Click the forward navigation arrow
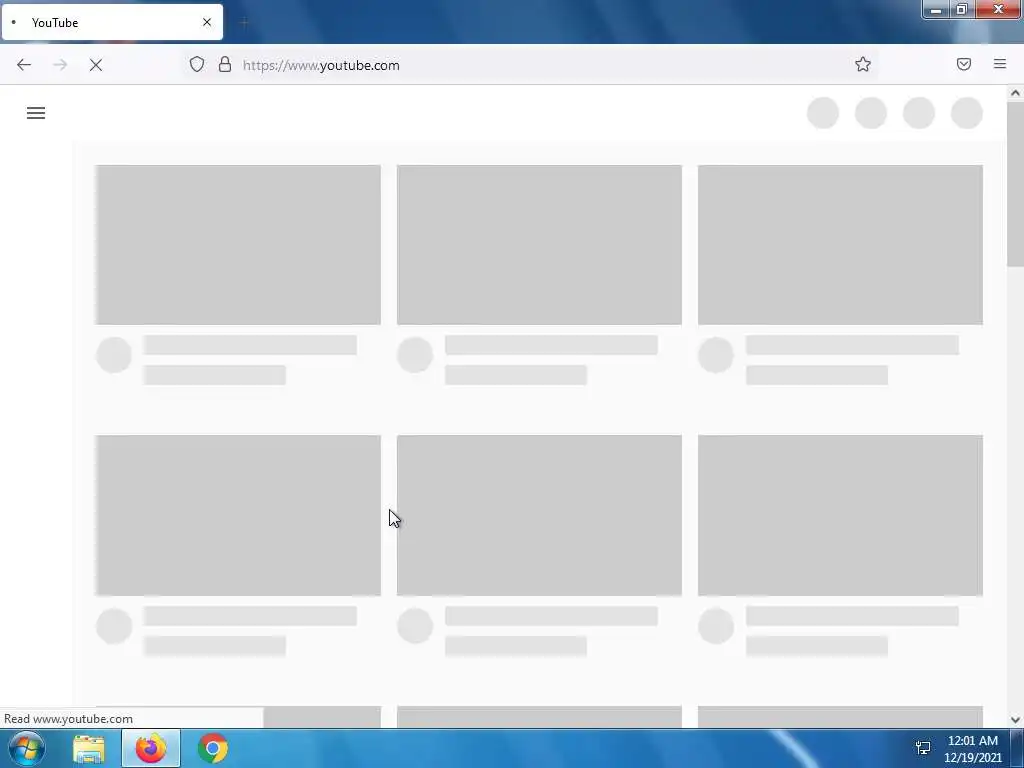The image size is (1024, 768). (60, 65)
